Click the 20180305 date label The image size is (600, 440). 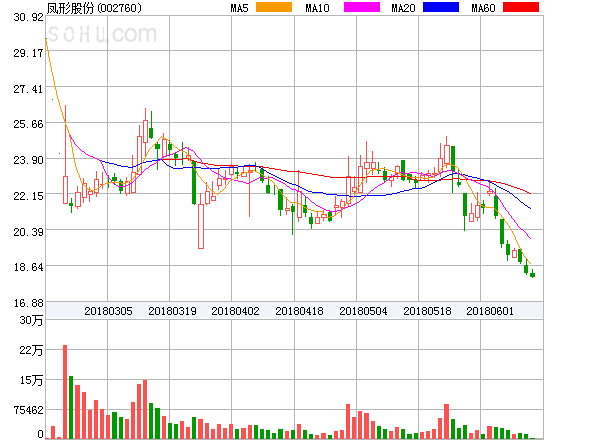tap(108, 311)
